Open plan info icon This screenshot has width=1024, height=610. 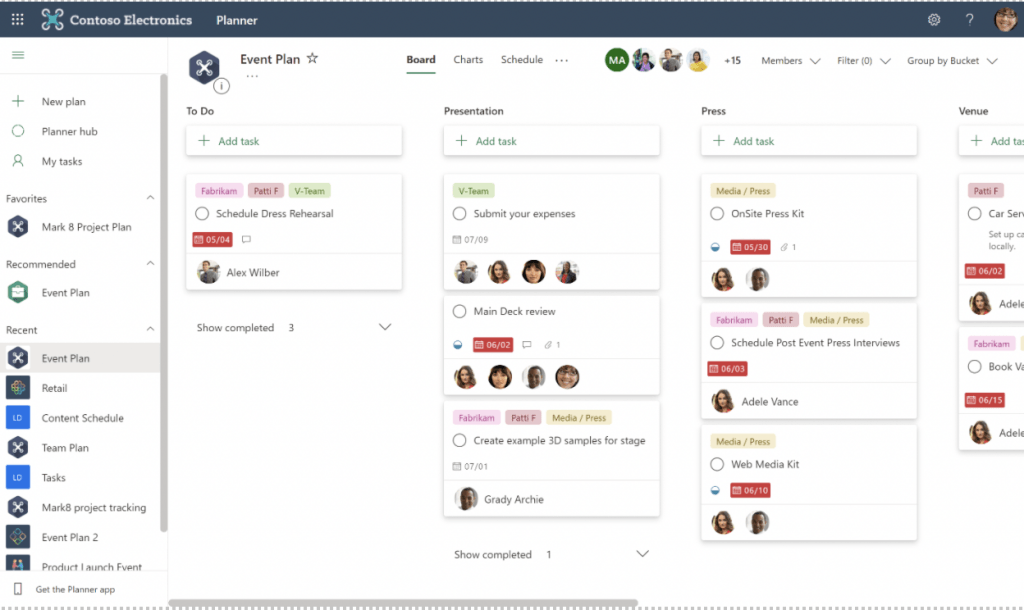tap(221, 86)
